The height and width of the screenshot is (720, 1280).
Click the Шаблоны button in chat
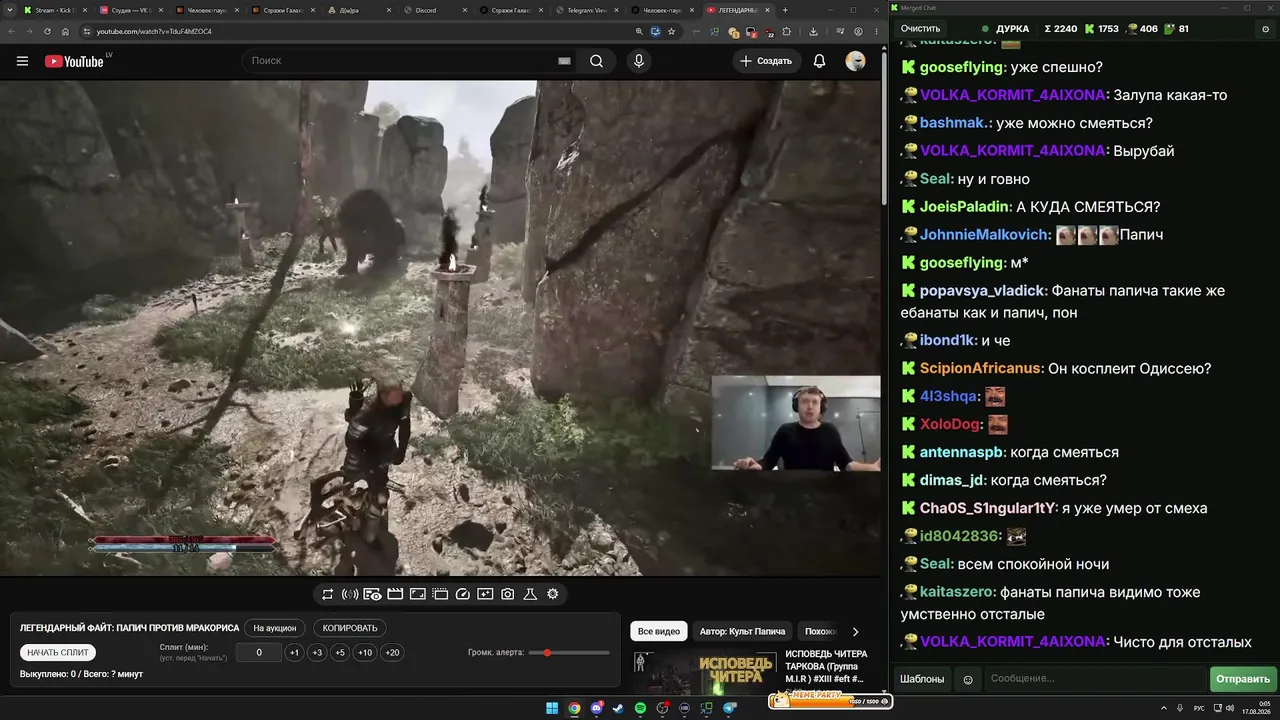(x=922, y=679)
